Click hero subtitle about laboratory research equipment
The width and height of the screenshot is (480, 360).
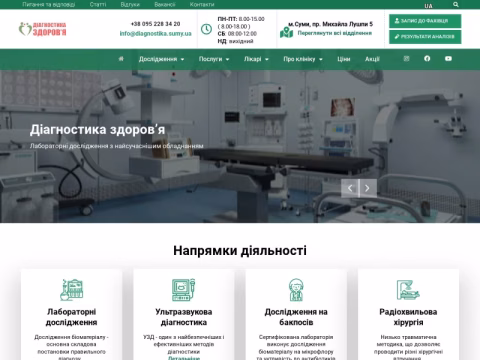[x=117, y=146]
